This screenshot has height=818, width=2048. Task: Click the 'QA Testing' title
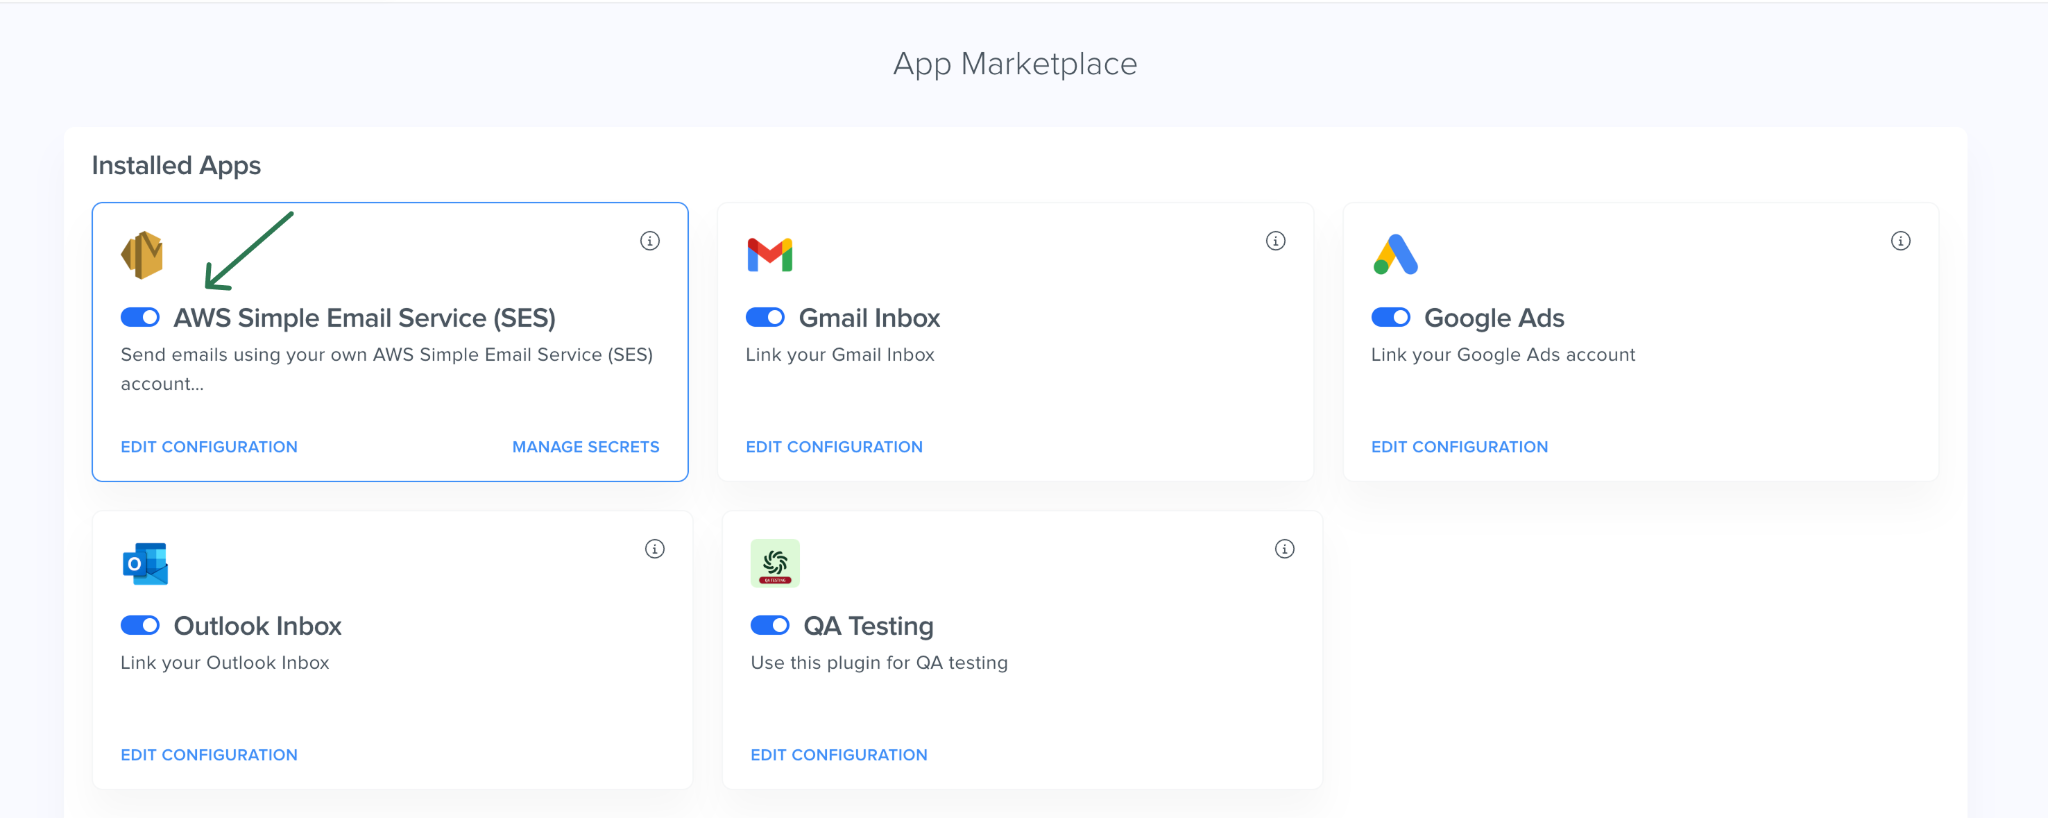click(869, 626)
